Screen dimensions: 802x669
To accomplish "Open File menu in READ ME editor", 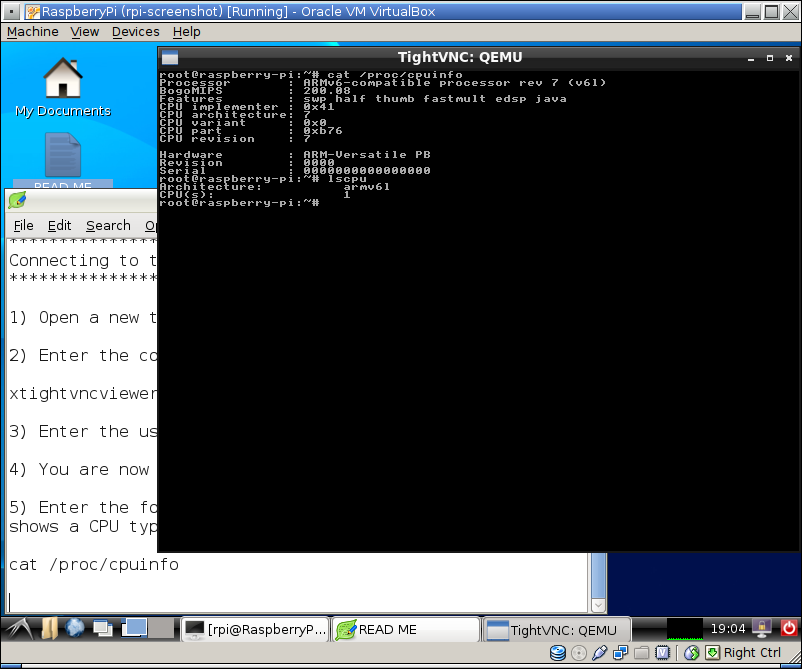I will 24,226.
